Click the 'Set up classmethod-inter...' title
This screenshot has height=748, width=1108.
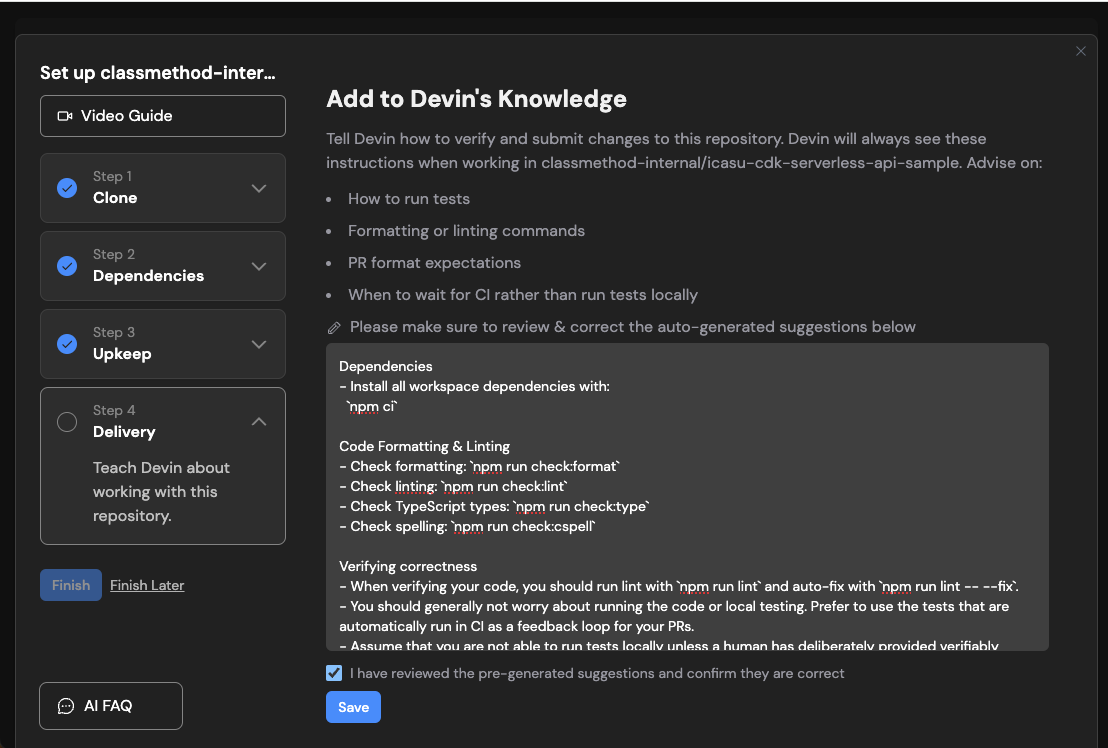158,73
